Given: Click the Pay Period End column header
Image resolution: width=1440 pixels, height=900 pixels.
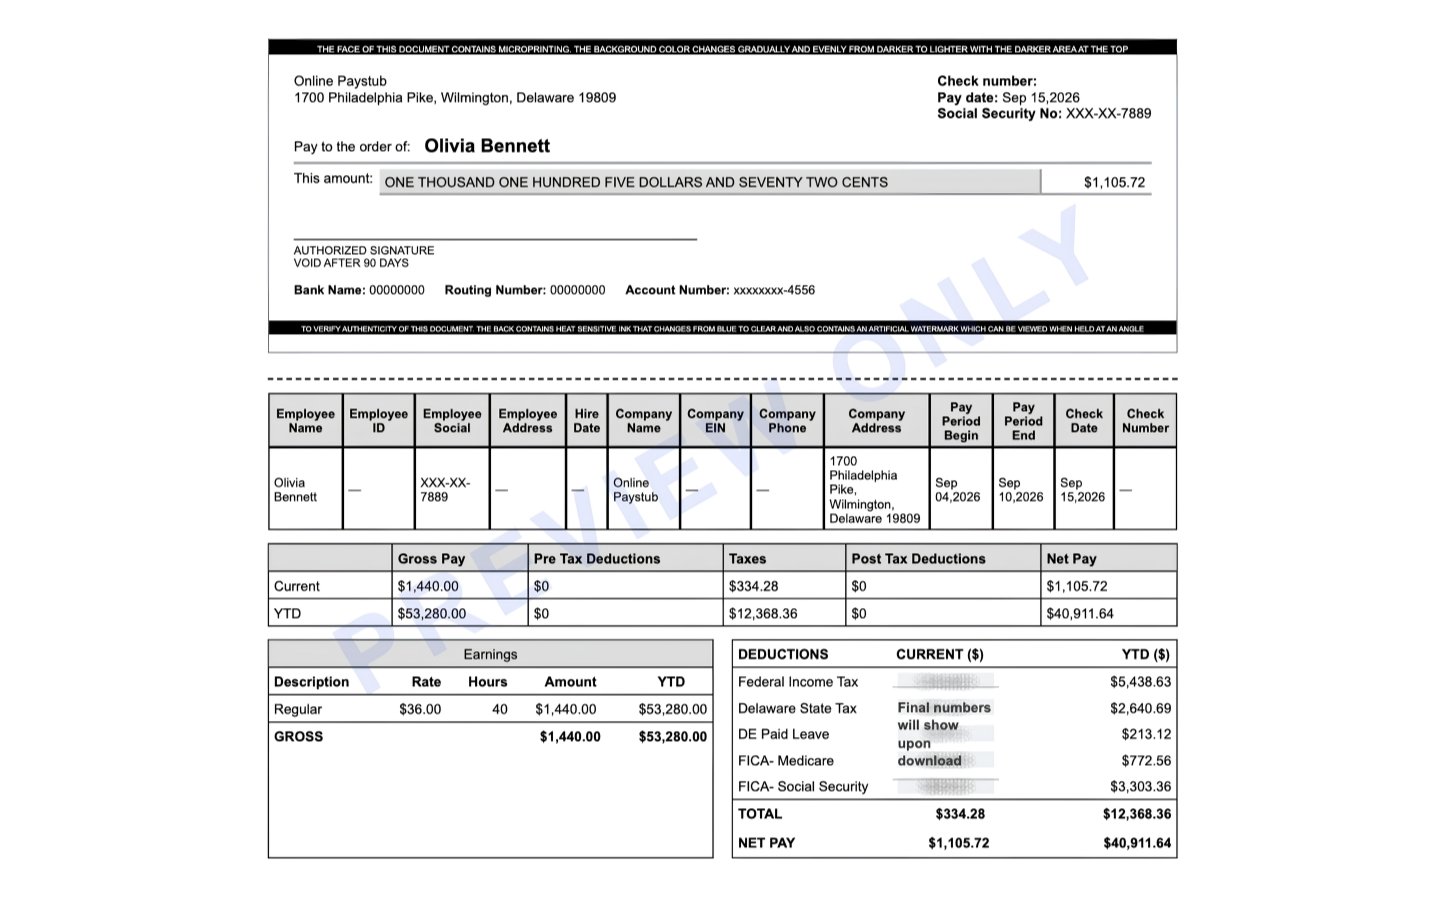Looking at the screenshot, I should 1023,421.
